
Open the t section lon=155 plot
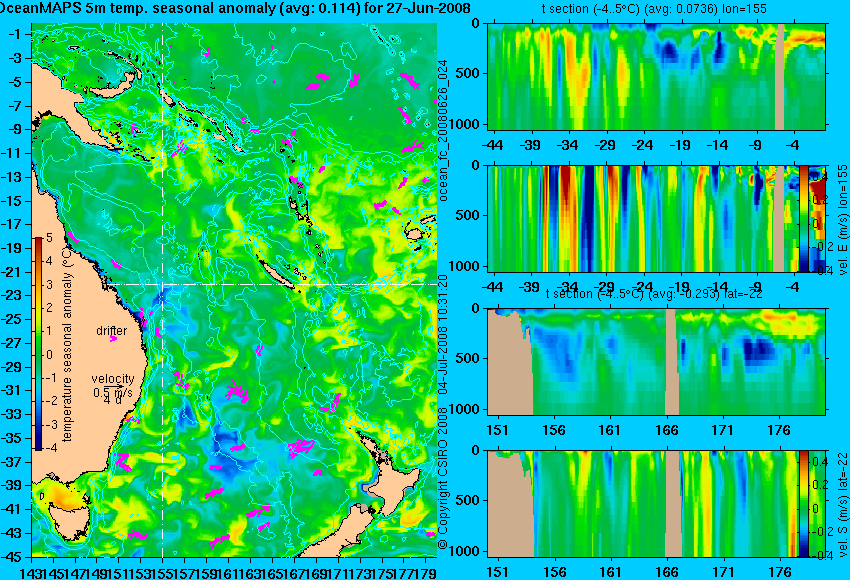(x=657, y=76)
